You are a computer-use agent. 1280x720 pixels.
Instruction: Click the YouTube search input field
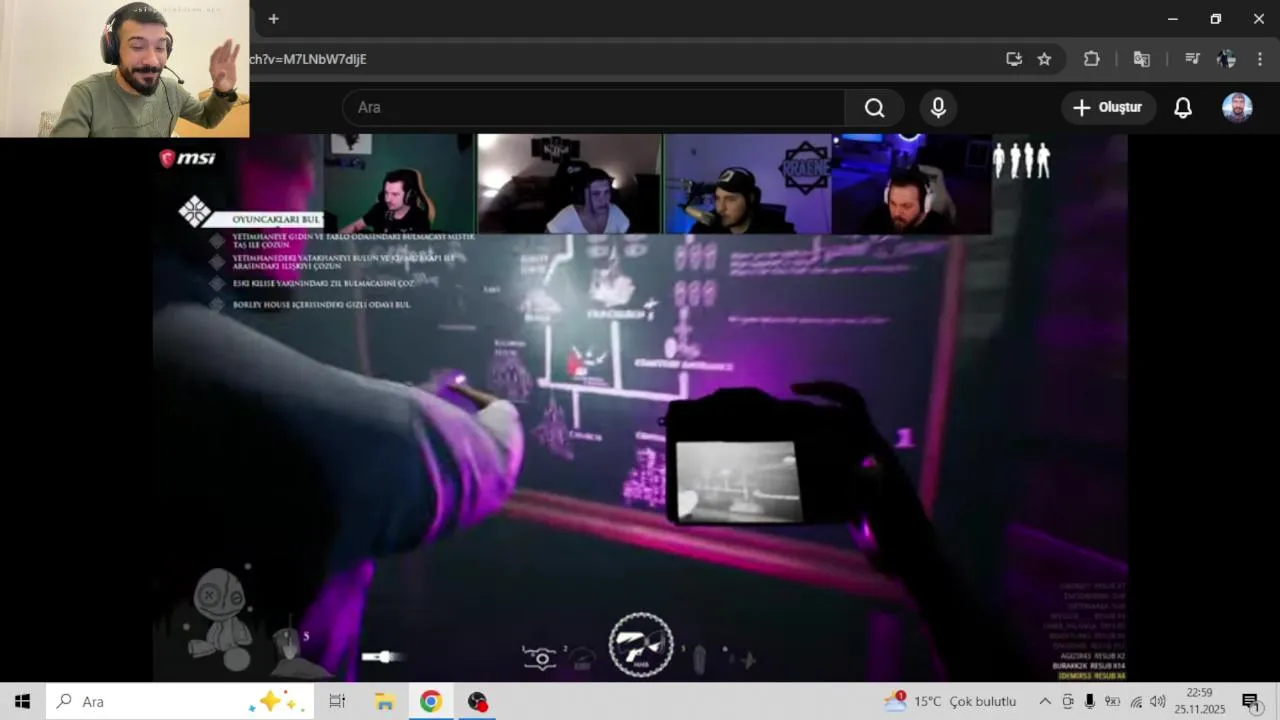pos(594,107)
